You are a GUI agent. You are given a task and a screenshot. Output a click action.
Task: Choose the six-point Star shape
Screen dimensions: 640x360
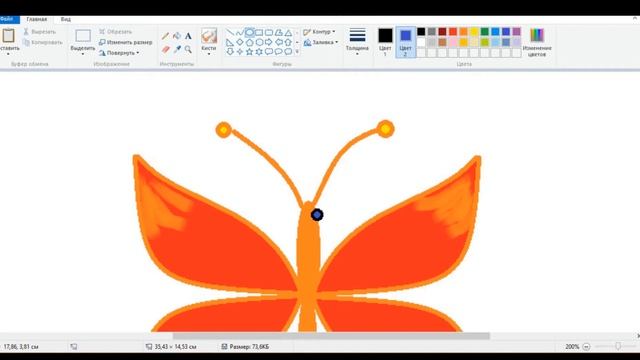pos(259,51)
